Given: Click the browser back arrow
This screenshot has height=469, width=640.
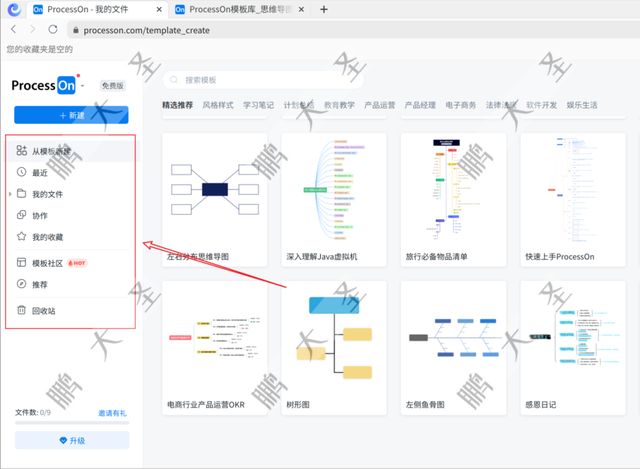Looking at the screenshot, I should coord(13,29).
